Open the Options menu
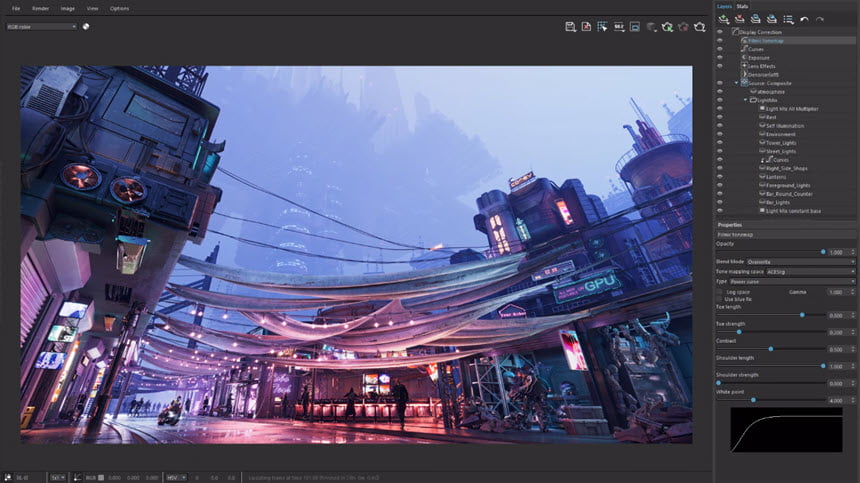This screenshot has height=483, width=860. pyautogui.click(x=119, y=8)
